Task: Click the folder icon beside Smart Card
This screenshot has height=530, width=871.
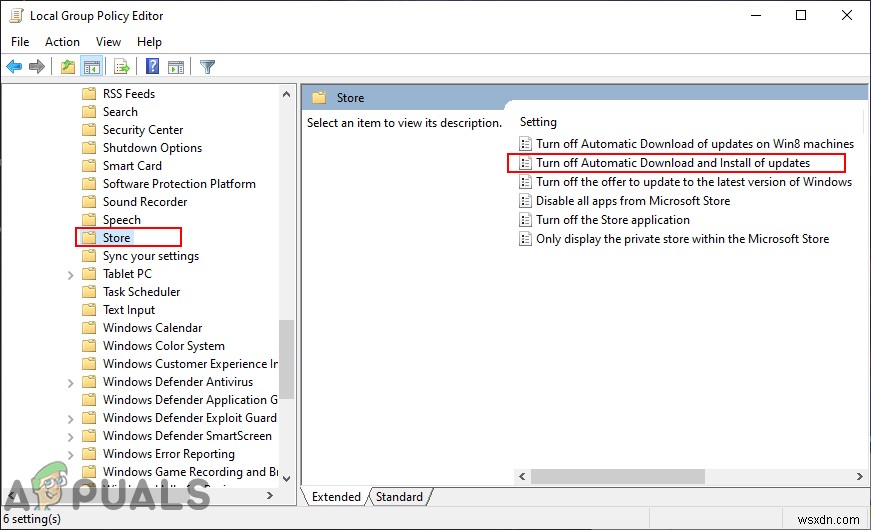Action: [89, 166]
